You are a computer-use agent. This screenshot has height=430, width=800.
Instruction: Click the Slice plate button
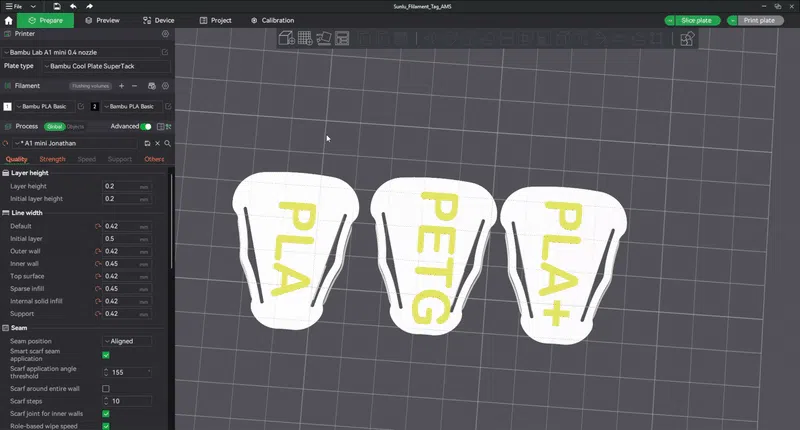(x=696, y=20)
